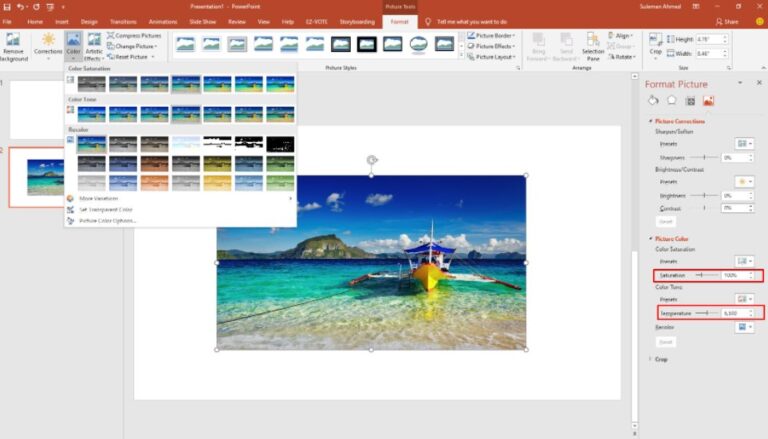Open the Design ribbon tab

[x=89, y=21]
